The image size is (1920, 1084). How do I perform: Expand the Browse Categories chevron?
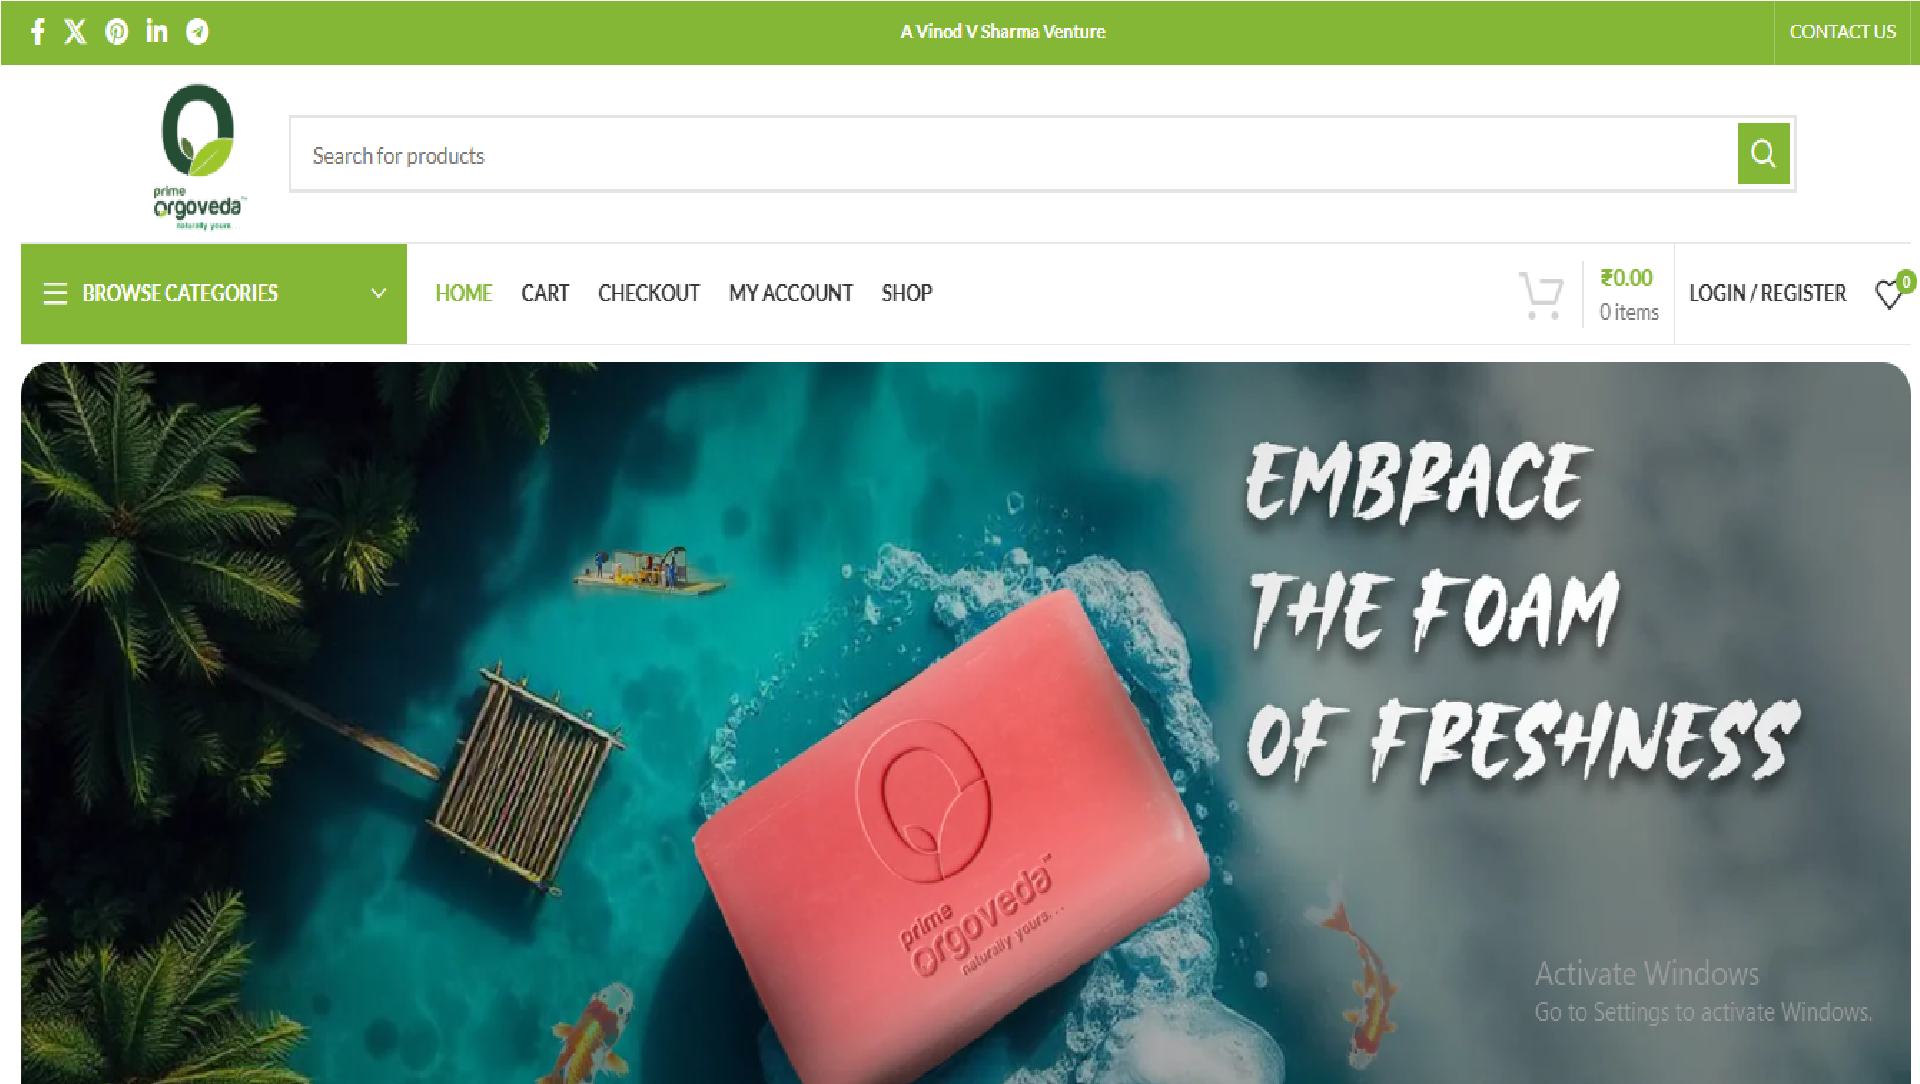378,293
